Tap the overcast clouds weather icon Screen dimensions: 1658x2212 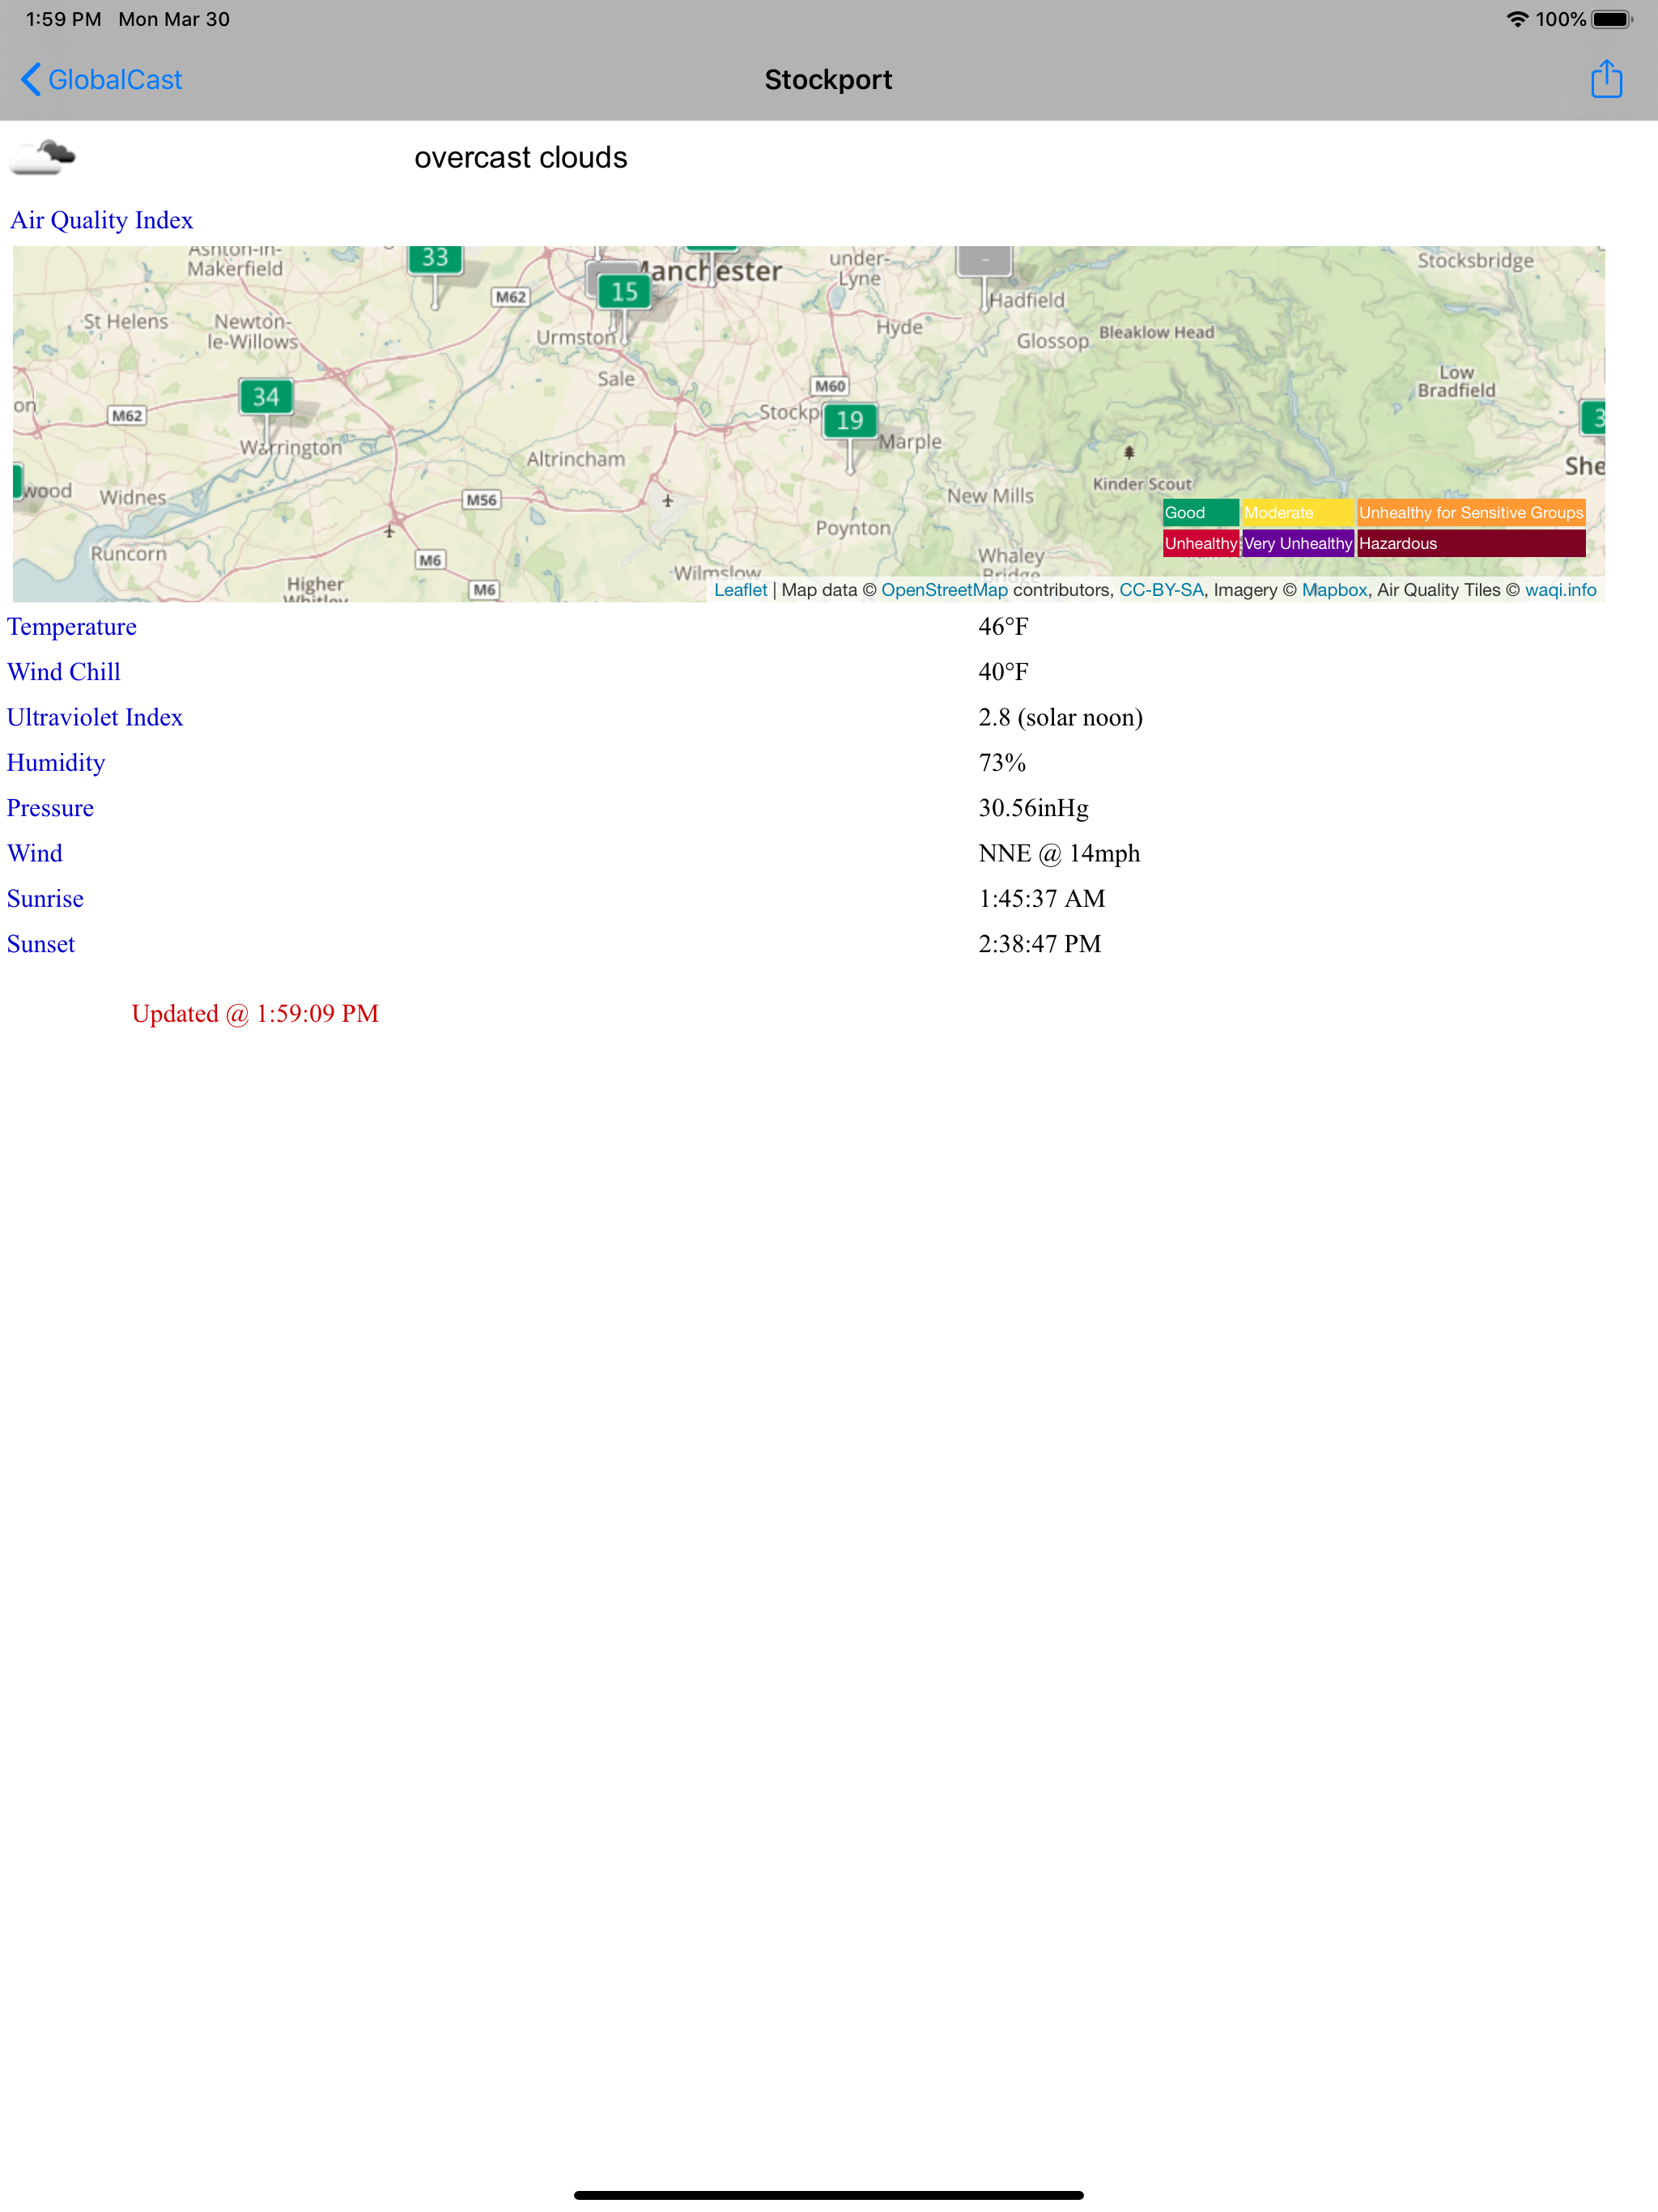(43, 157)
